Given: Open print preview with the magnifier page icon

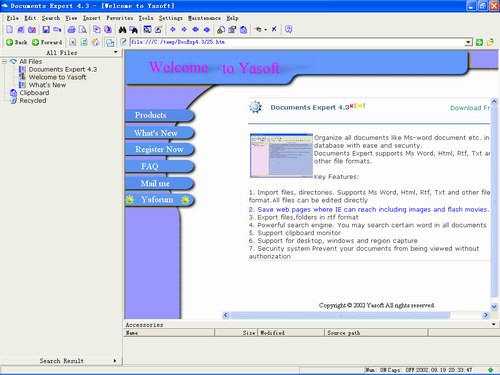Looking at the screenshot, I should click(82, 30).
